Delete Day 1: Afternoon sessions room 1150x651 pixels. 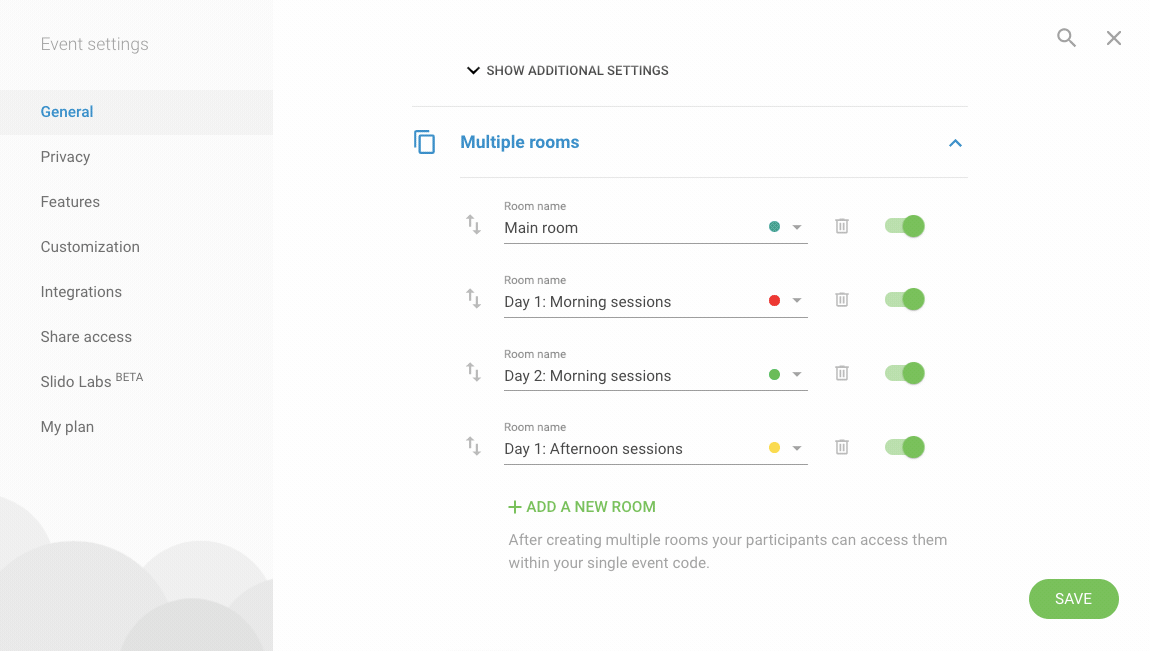(842, 446)
